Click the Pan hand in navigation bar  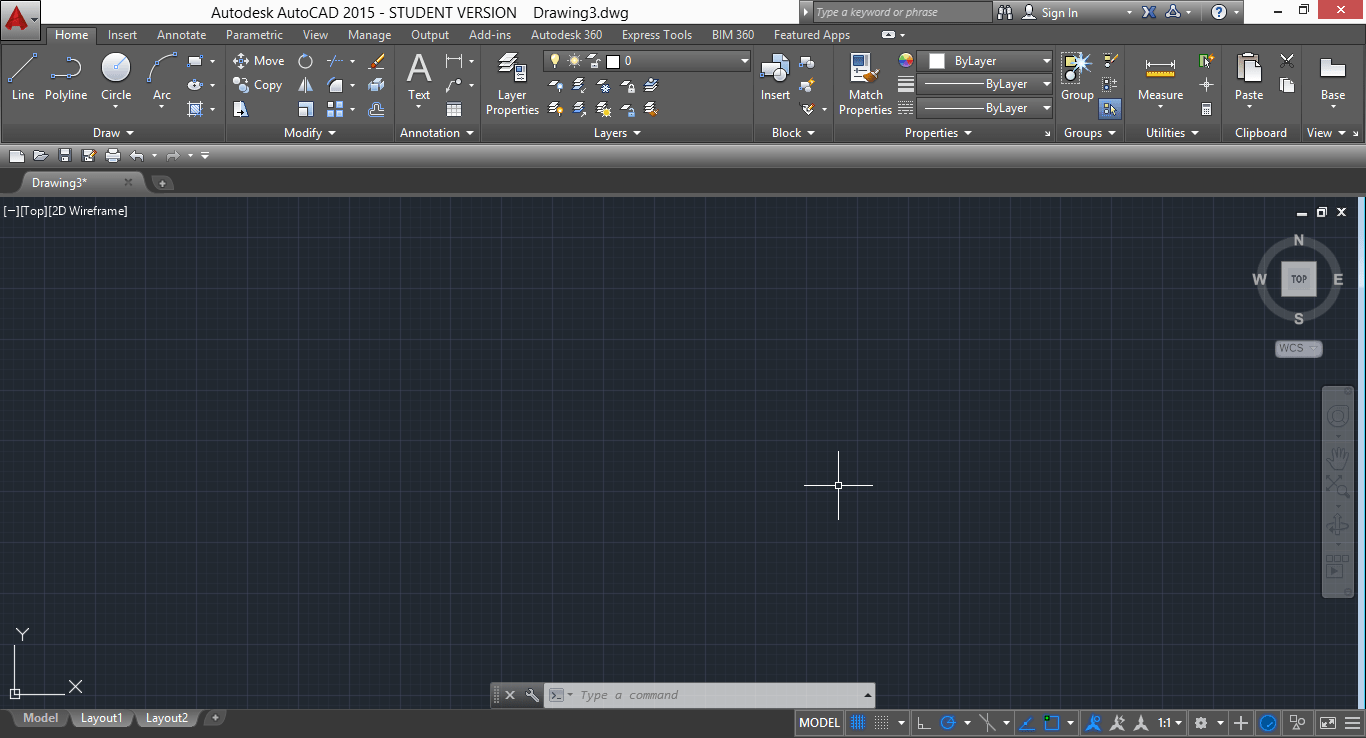(1337, 458)
